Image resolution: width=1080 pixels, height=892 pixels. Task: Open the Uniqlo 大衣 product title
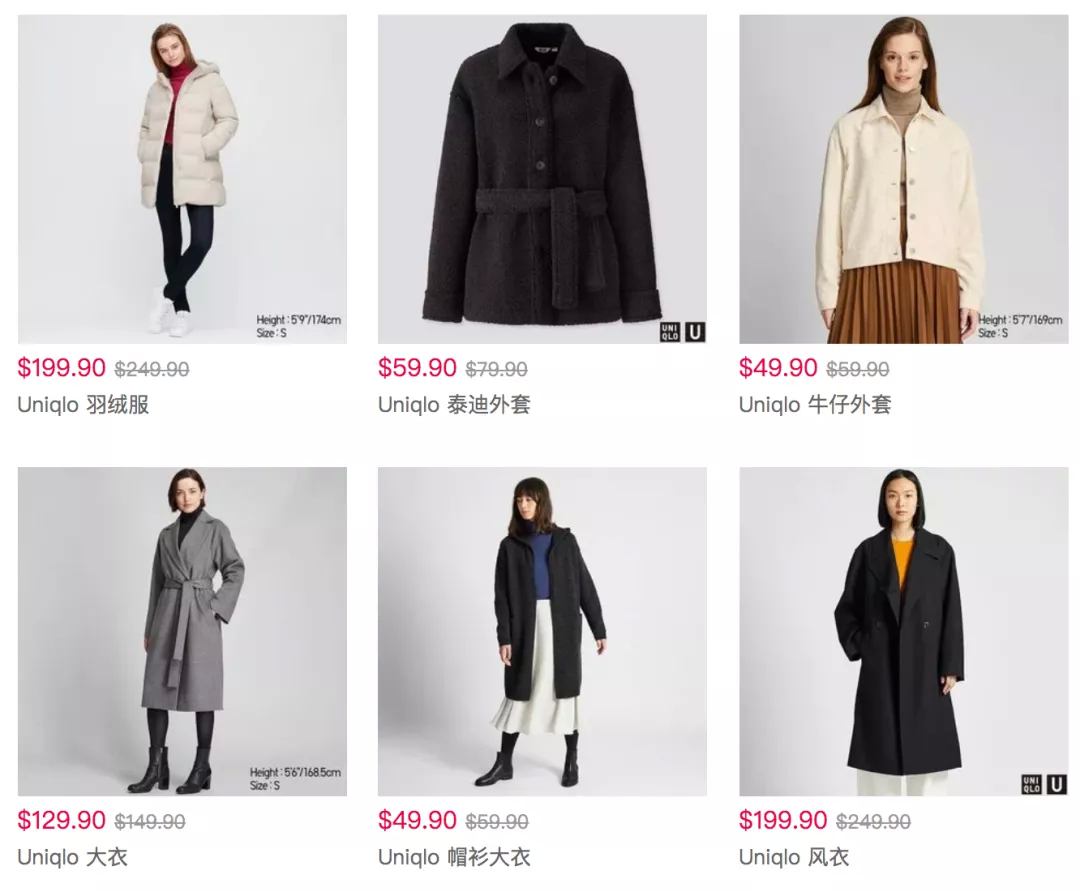[72, 857]
